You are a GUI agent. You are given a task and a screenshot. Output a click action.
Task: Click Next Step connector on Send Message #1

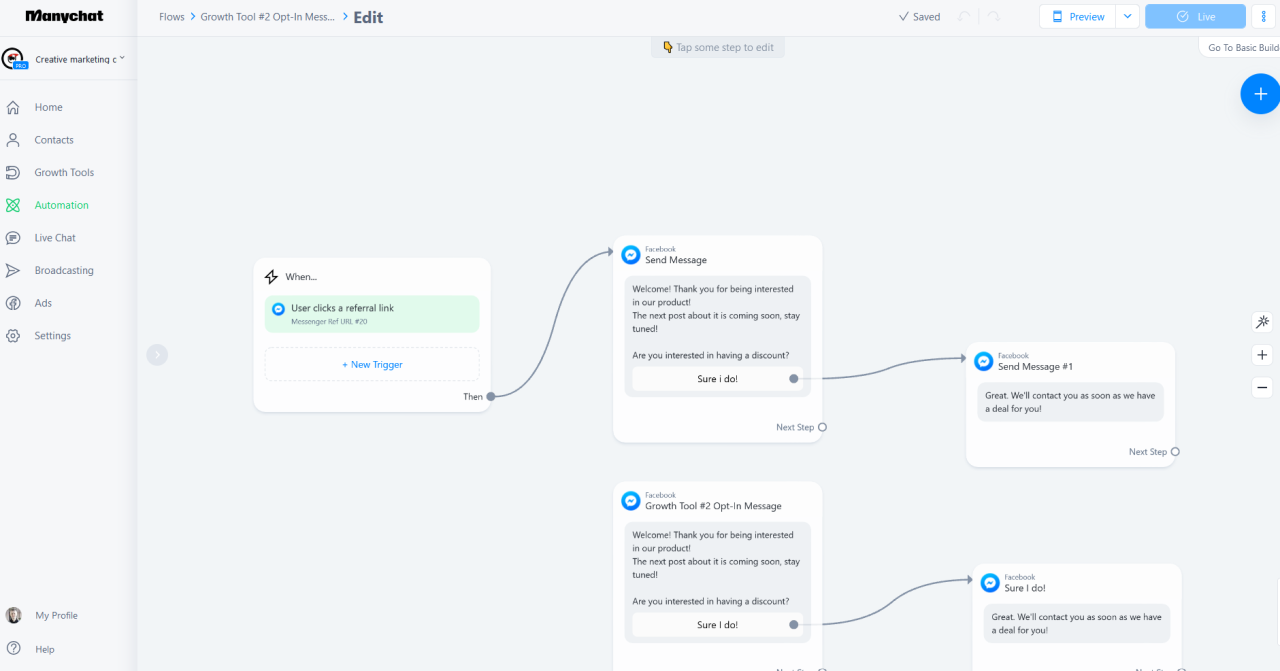click(1175, 452)
